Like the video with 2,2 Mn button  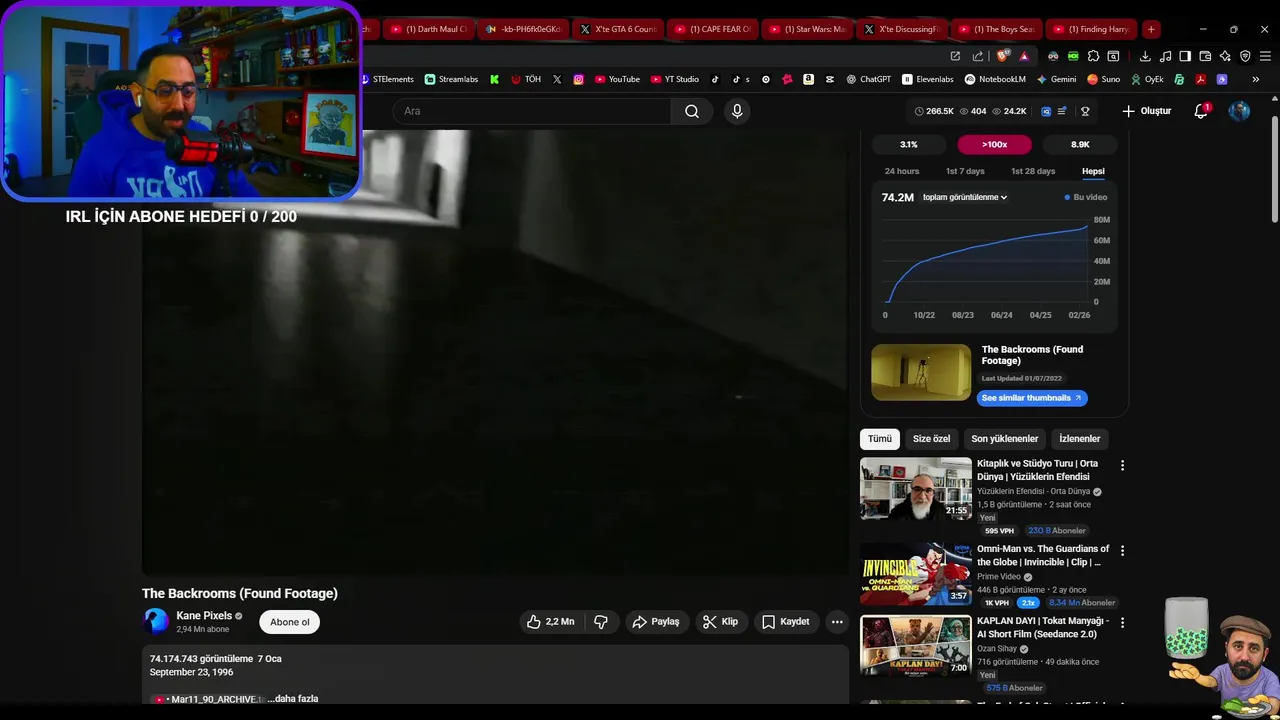[x=551, y=622]
